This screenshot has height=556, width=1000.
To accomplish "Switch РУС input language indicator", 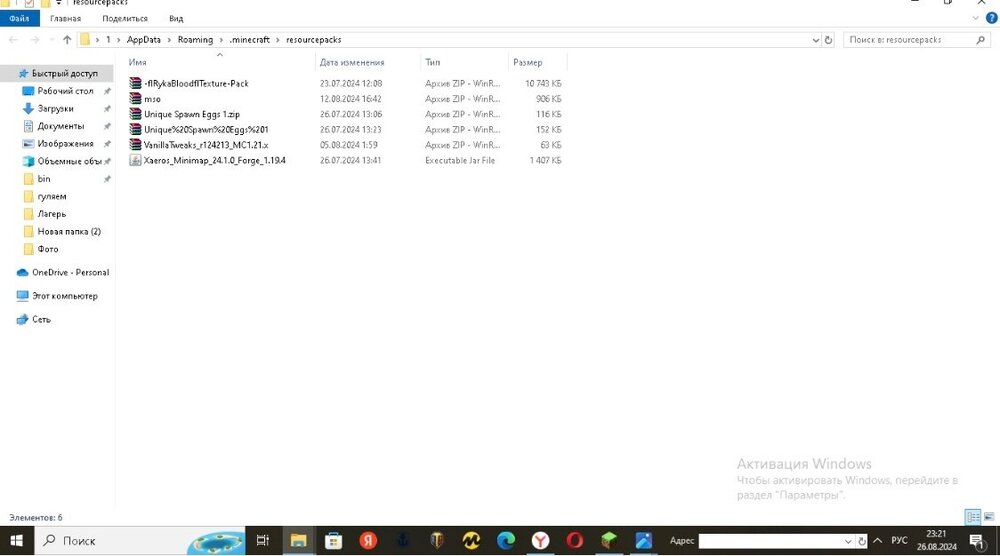I will tap(899, 541).
